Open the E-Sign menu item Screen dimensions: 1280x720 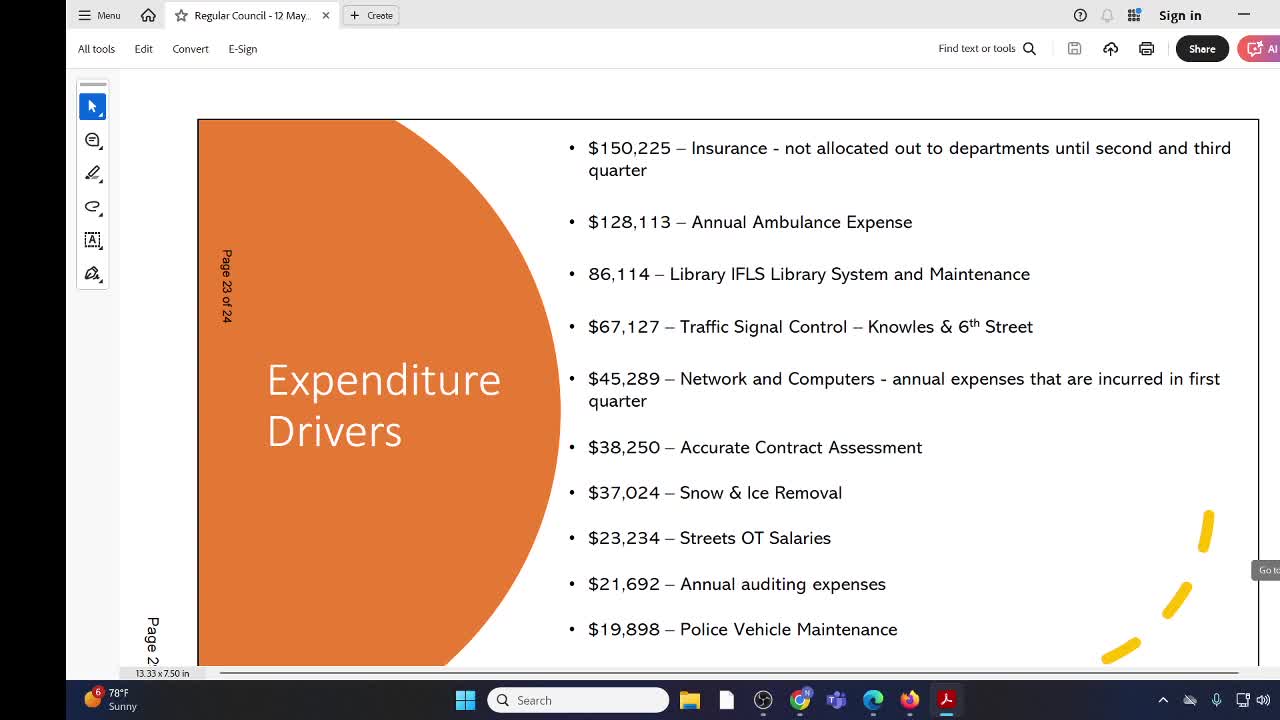point(242,48)
